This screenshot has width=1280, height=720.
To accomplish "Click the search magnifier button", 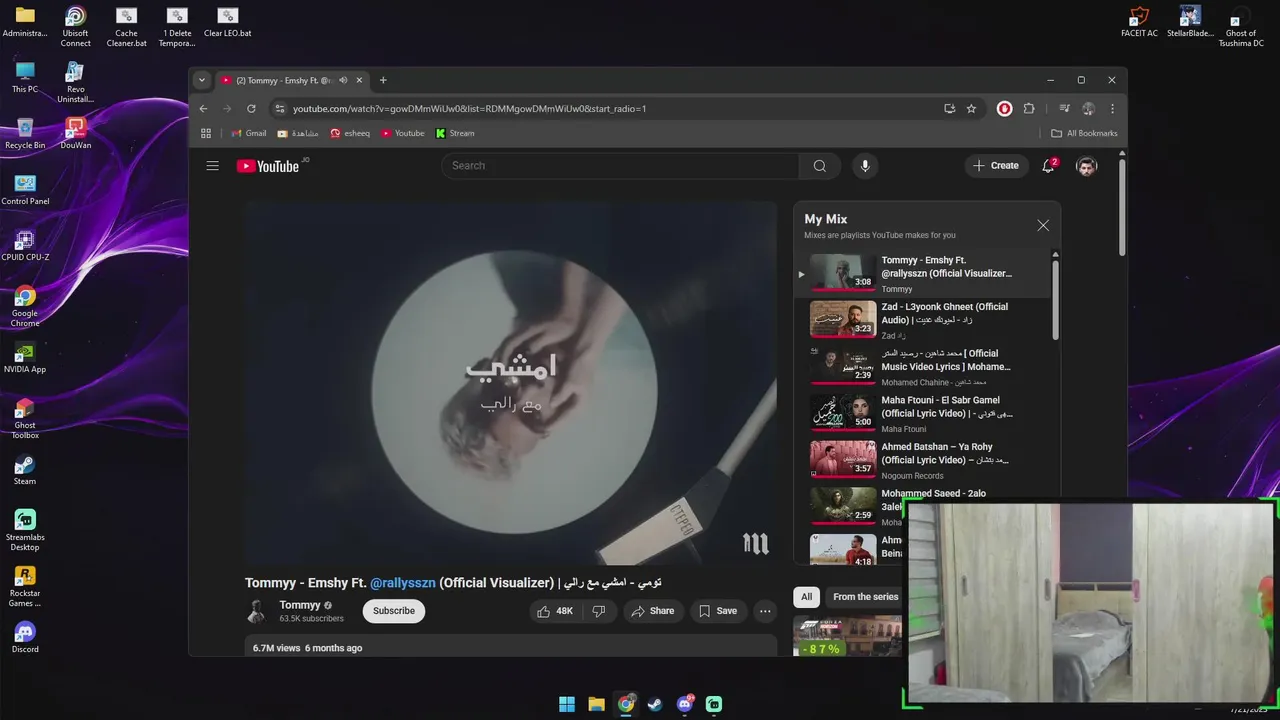I will tap(820, 166).
